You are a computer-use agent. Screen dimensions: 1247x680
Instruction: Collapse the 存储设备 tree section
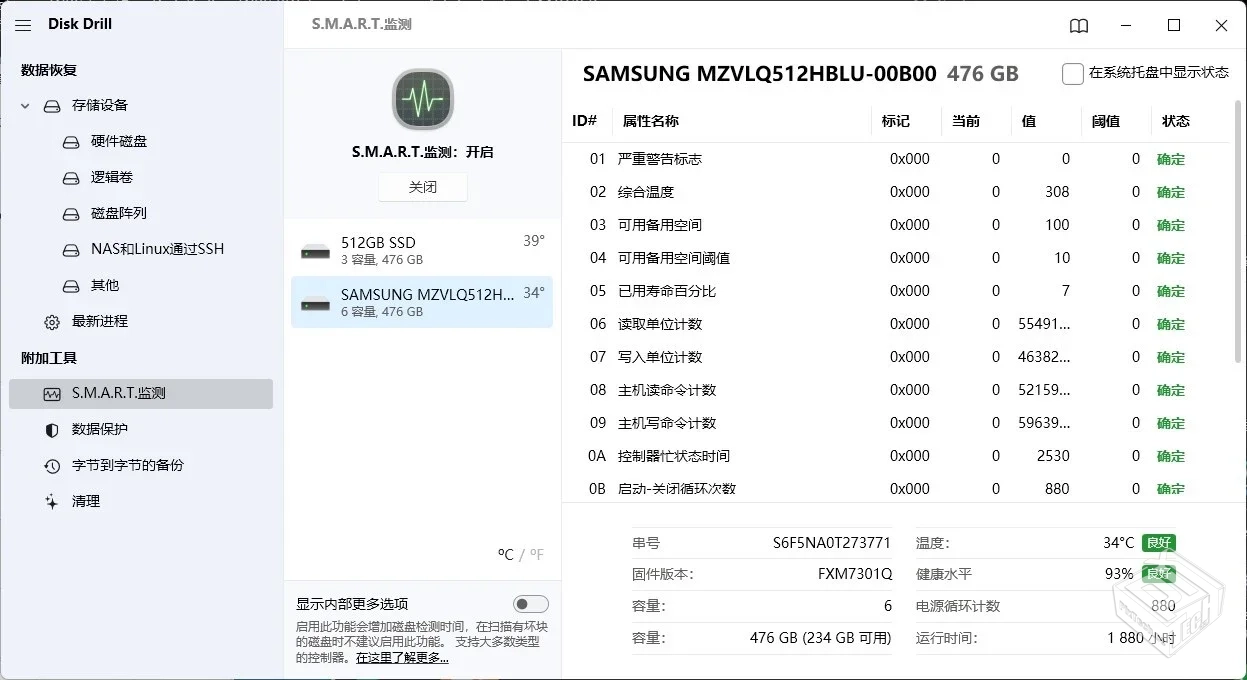(x=24, y=105)
